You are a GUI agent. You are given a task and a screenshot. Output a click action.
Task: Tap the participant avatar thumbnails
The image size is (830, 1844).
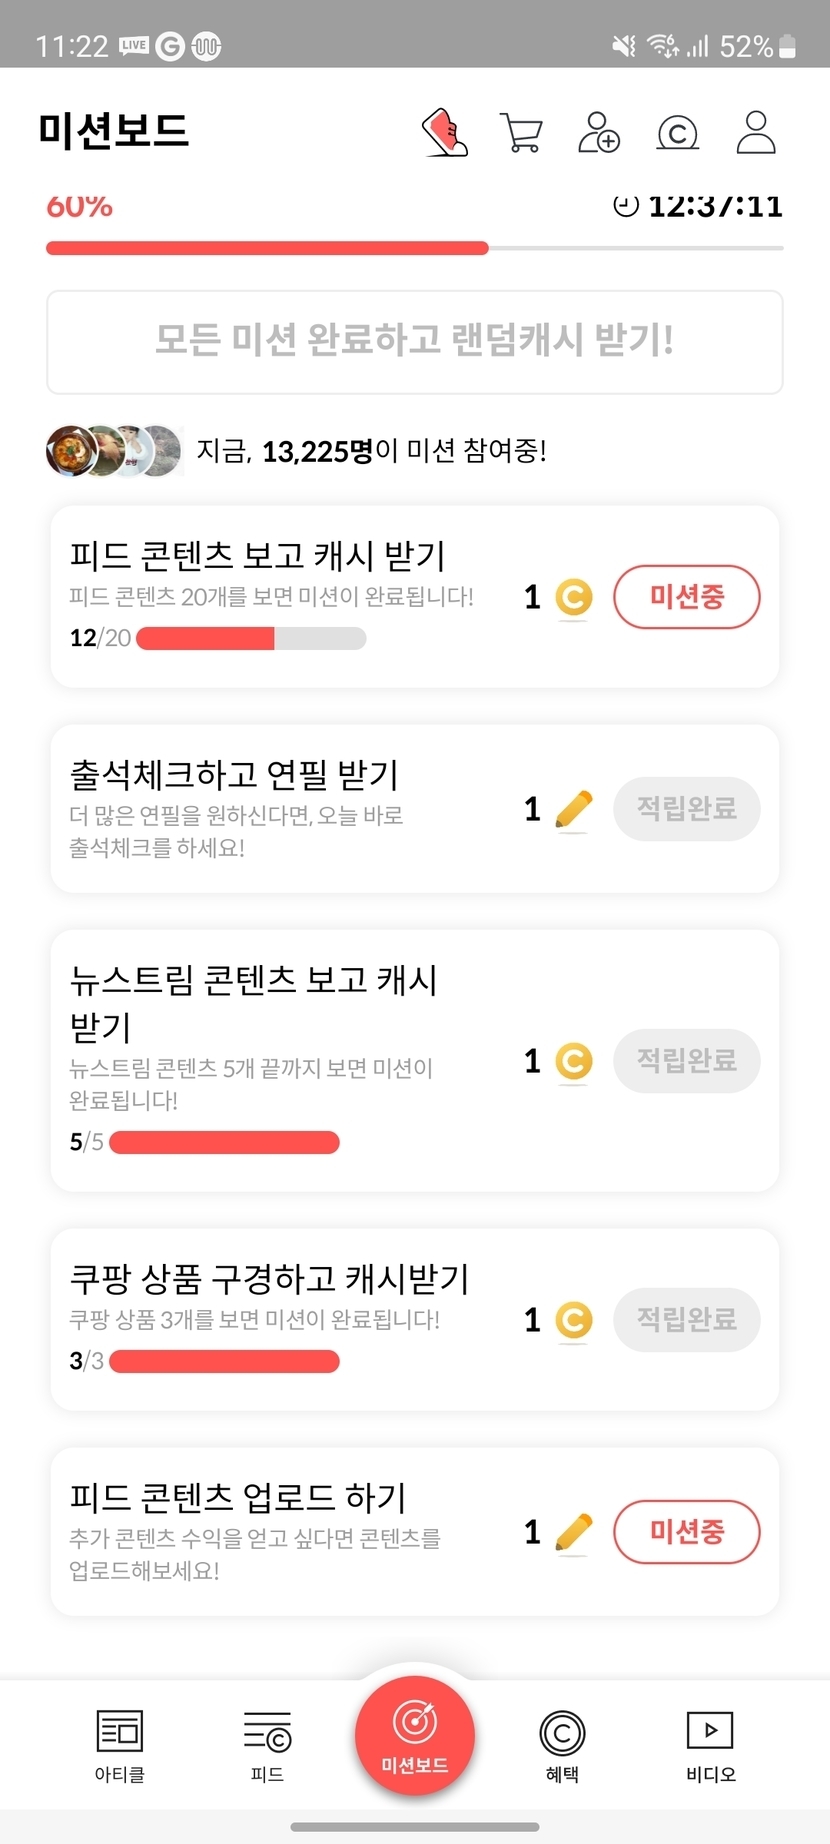pyautogui.click(x=114, y=451)
